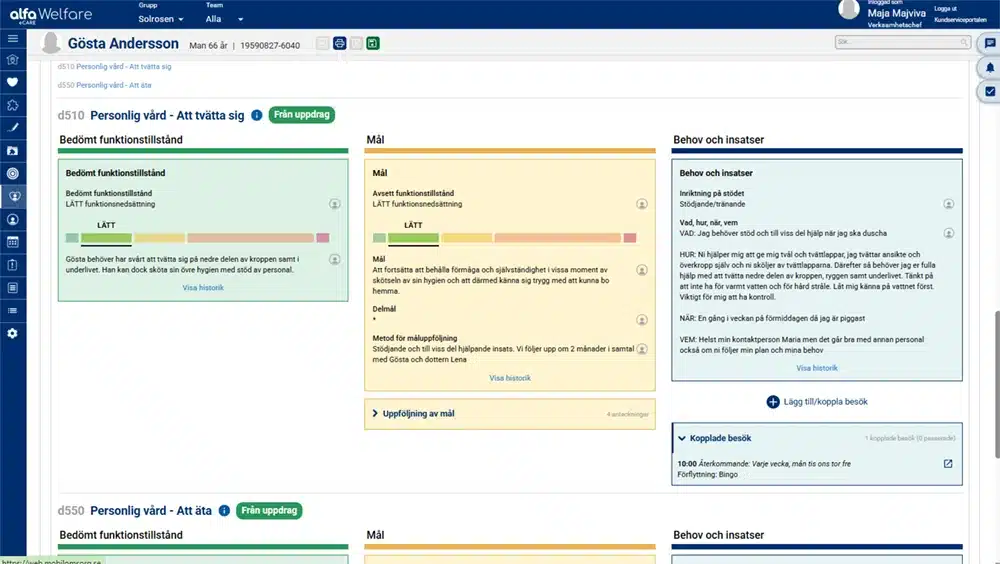This screenshot has height=564, width=1000.
Task: Open the external link icon of the Bingo visit
Action: (948, 464)
